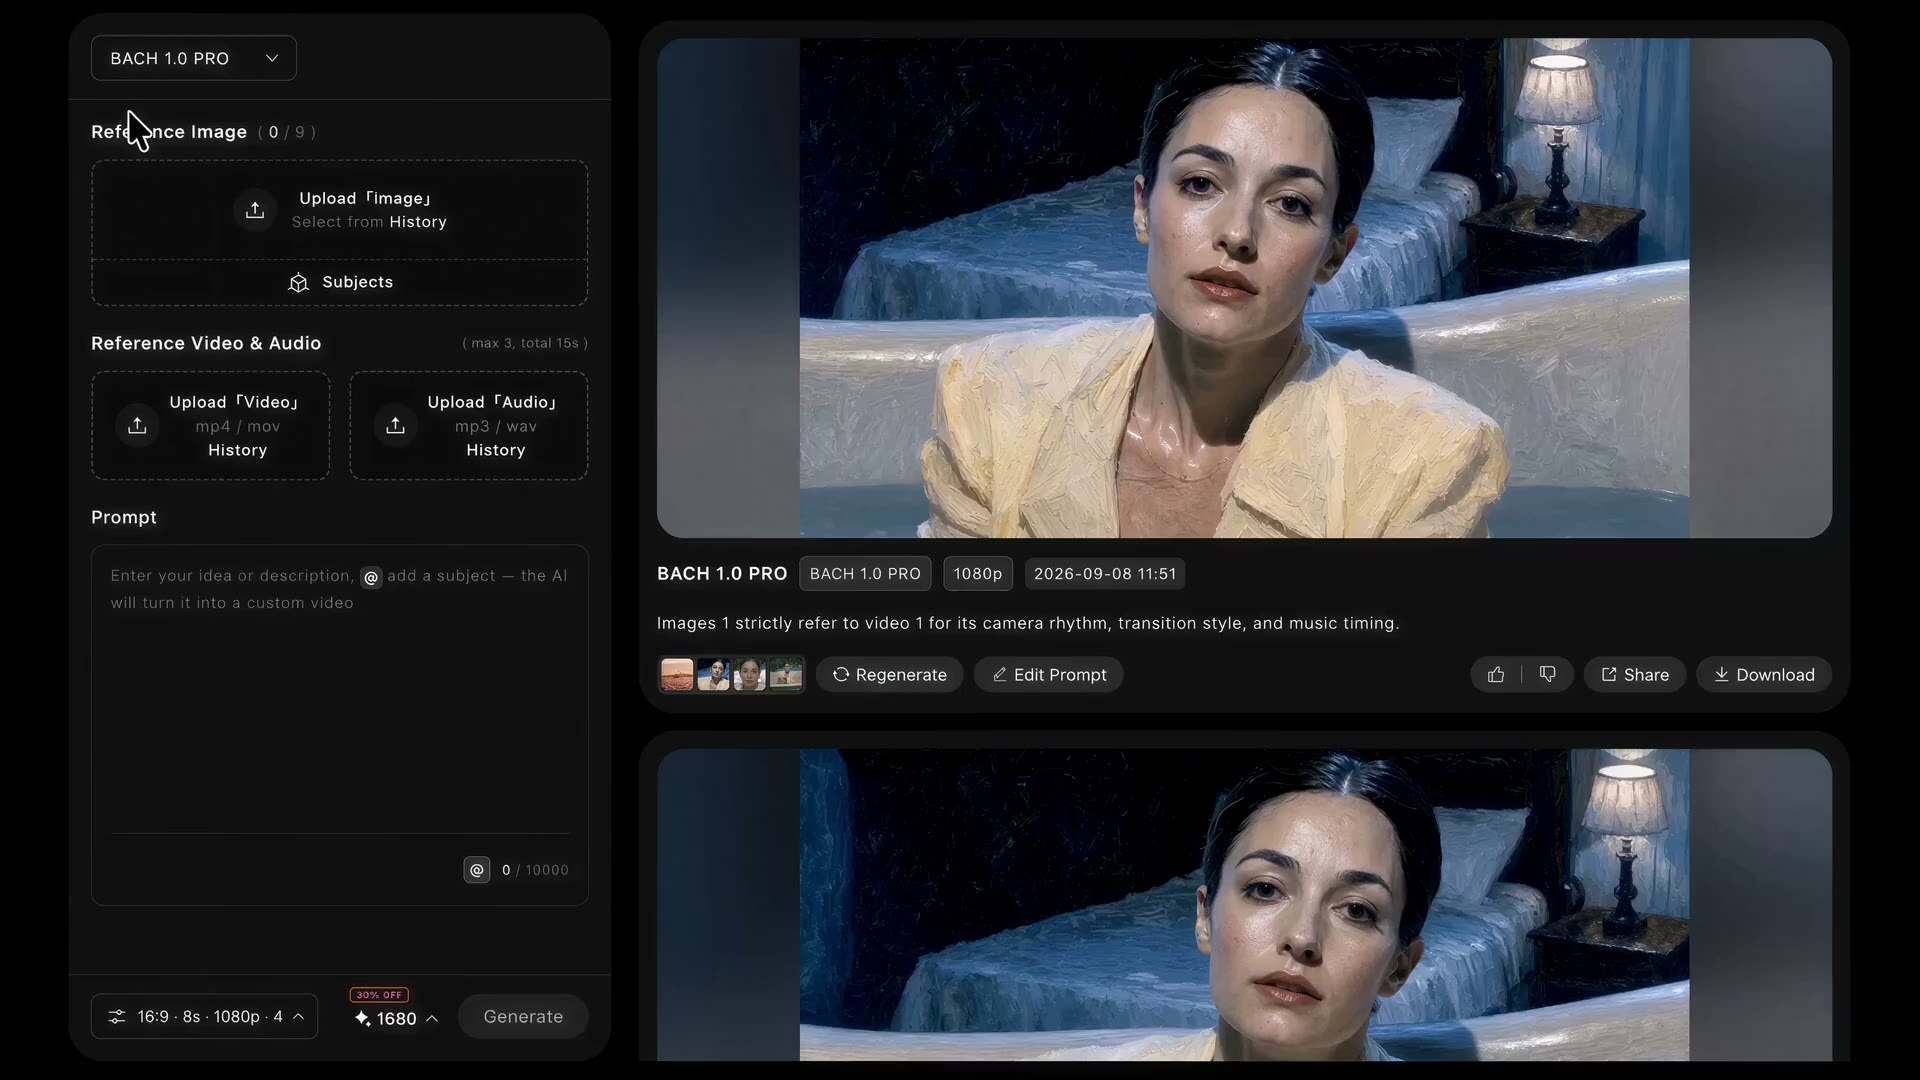This screenshot has height=1080, width=1920.
Task: Select the second reference thumbnail
Action: point(713,675)
